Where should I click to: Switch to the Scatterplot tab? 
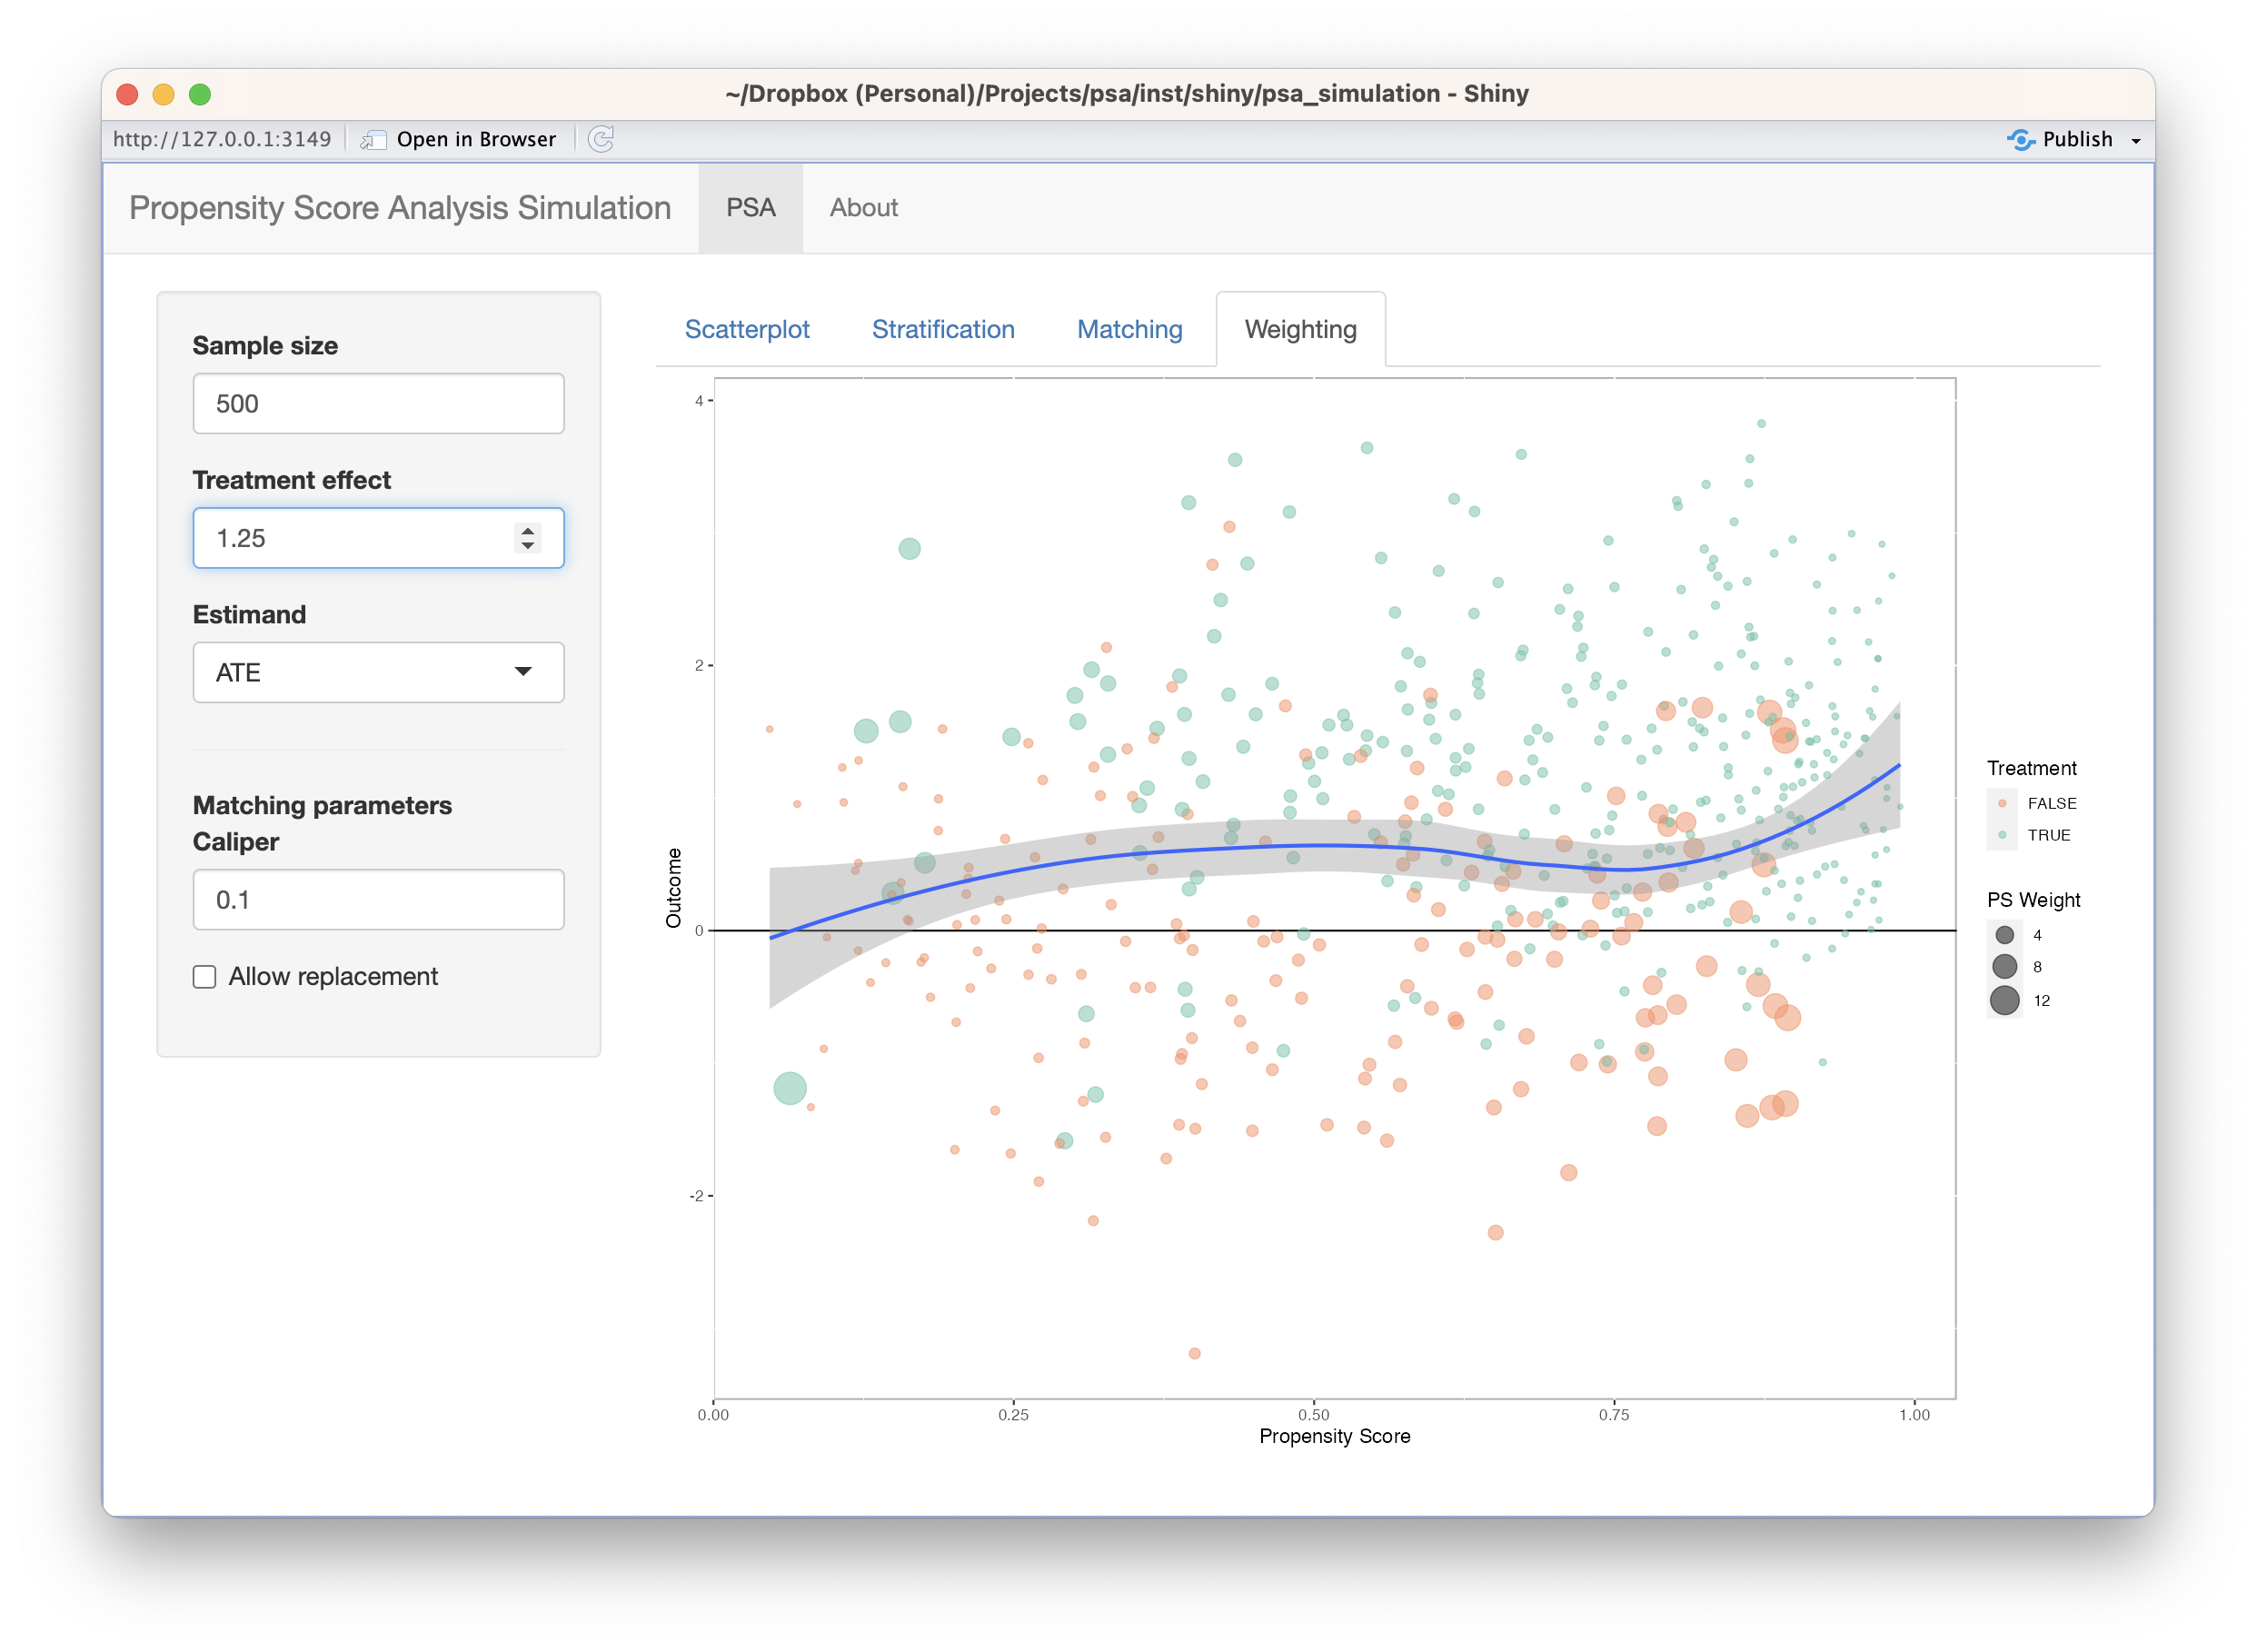tap(746, 329)
